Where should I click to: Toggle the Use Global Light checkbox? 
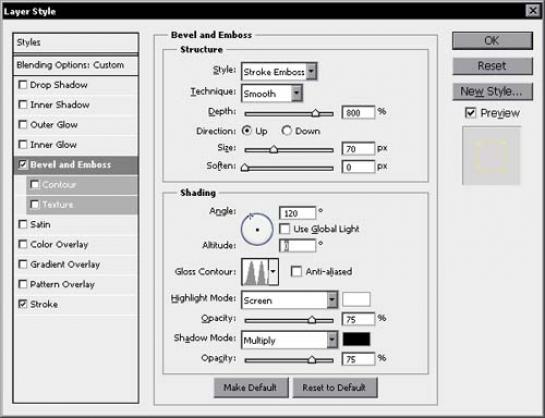click(x=284, y=229)
